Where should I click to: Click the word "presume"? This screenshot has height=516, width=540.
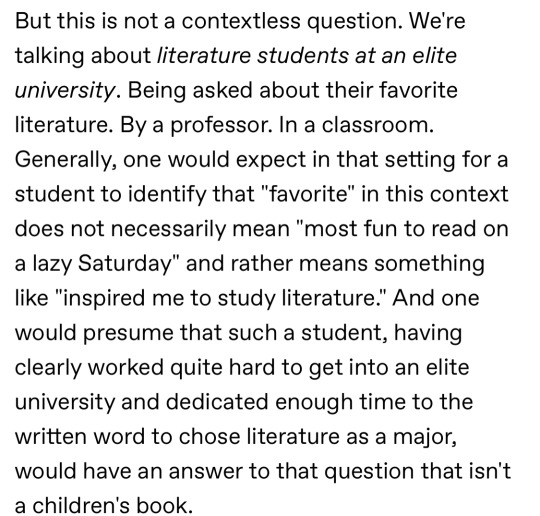click(x=128, y=333)
